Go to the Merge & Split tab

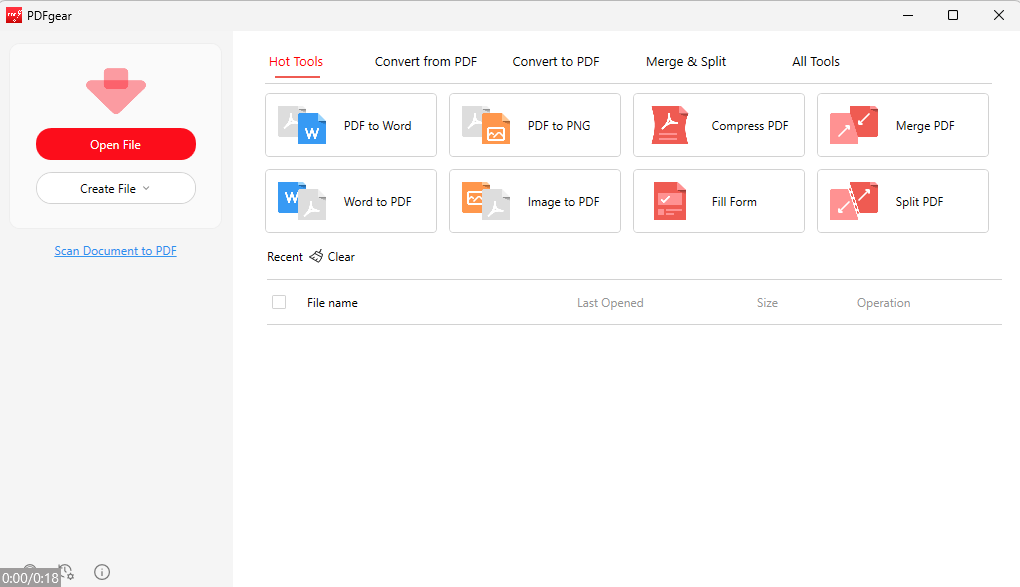pyautogui.click(x=686, y=62)
